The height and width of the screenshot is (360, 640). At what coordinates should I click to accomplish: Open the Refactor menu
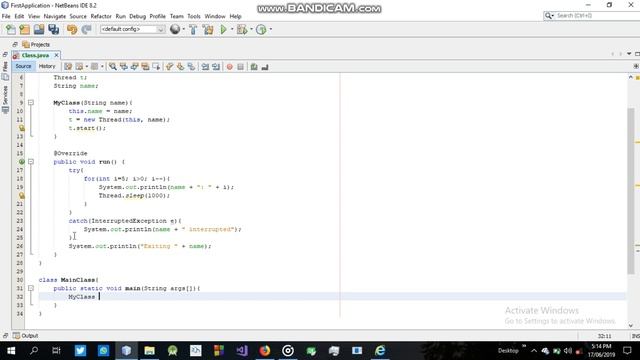point(101,16)
